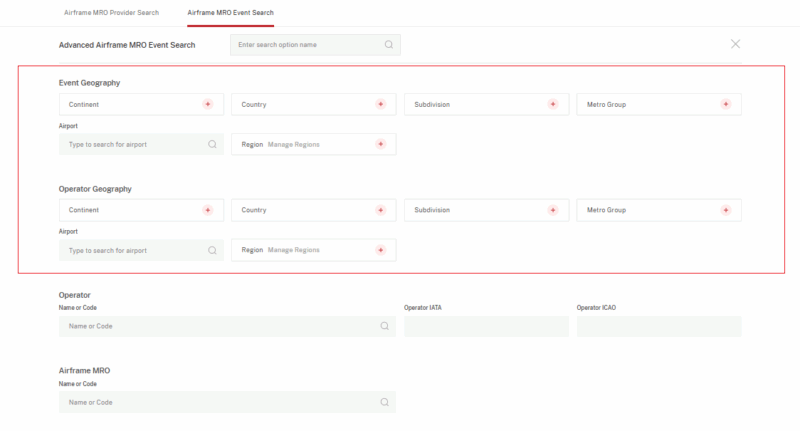The height and width of the screenshot is (431, 800).
Task: Click Manage Regions link under Operator Geography
Action: 294,250
